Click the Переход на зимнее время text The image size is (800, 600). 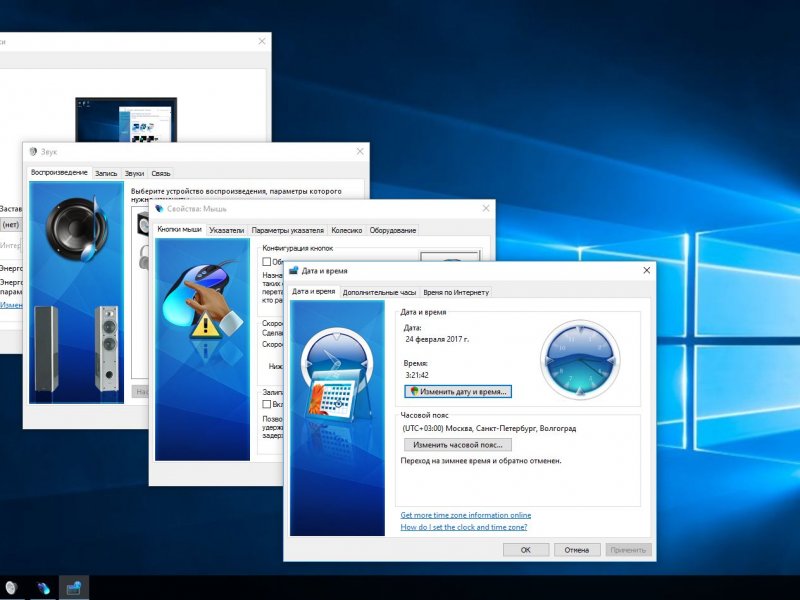[481, 460]
